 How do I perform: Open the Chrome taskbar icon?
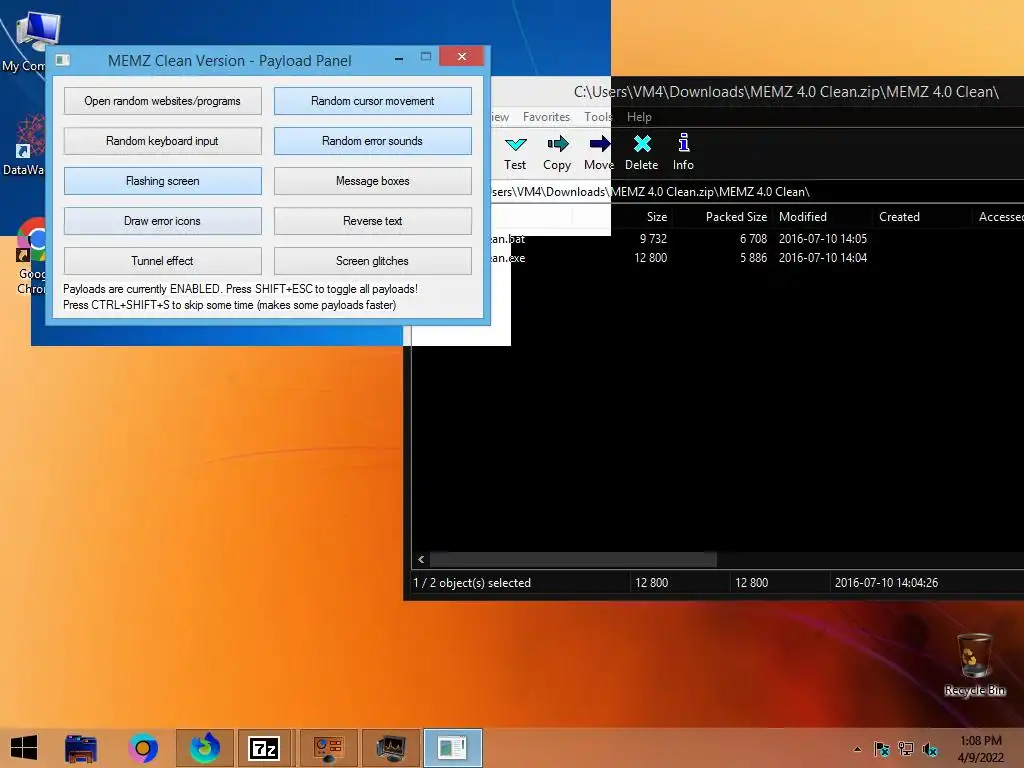point(143,748)
